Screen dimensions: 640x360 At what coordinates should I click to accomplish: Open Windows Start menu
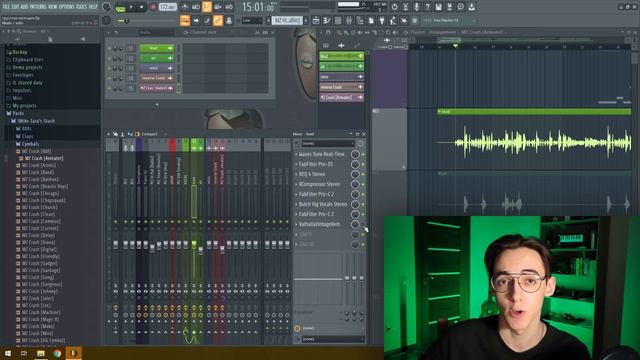[8, 353]
